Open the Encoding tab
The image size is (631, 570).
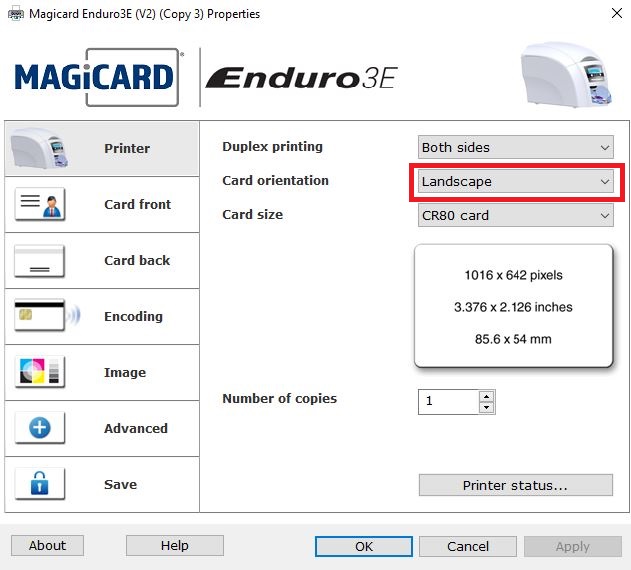pos(102,316)
